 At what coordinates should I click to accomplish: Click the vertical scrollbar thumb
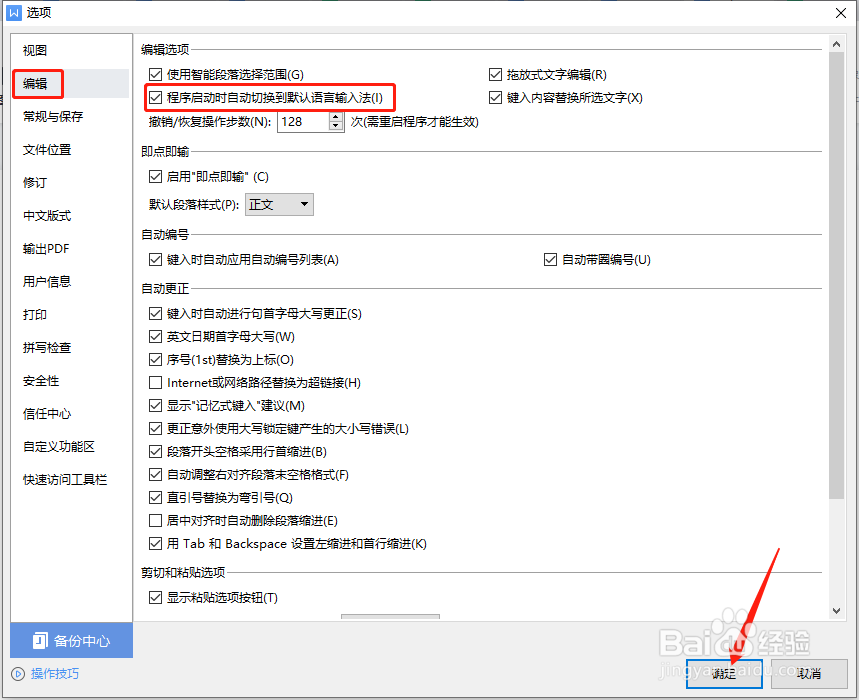pos(836,276)
